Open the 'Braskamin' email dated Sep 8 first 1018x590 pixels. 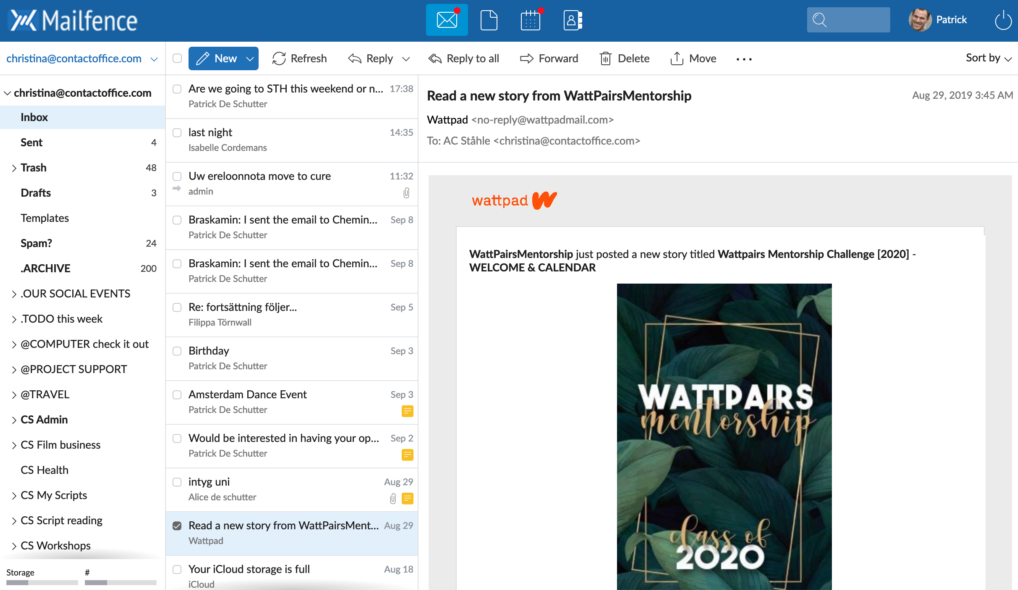[292, 227]
